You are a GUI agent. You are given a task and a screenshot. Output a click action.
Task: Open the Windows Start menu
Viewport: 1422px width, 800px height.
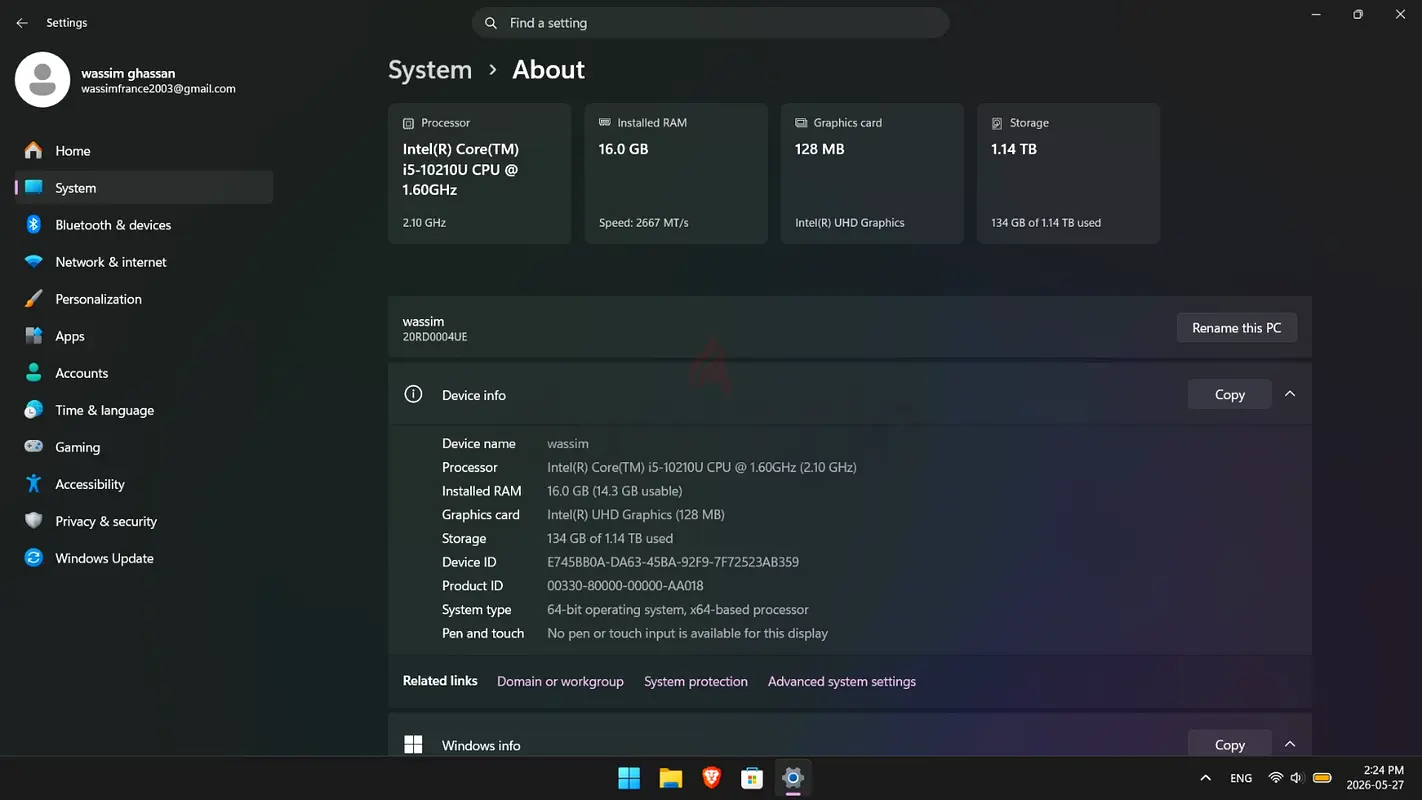point(629,778)
